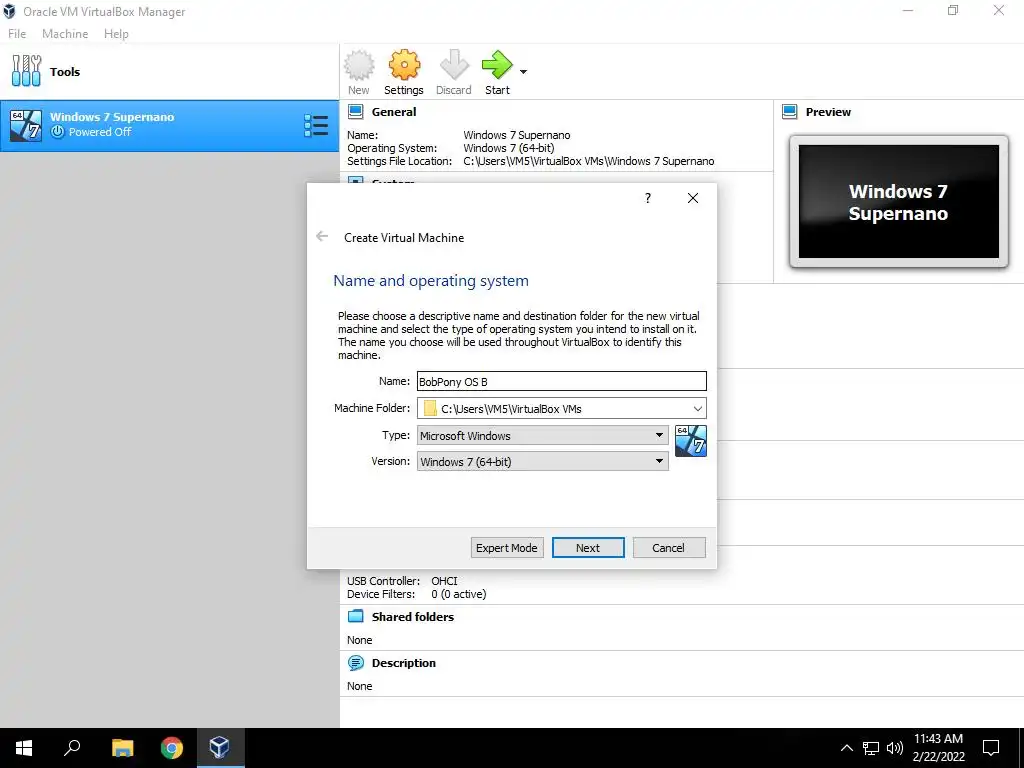Click the network tray icon

coord(871,748)
